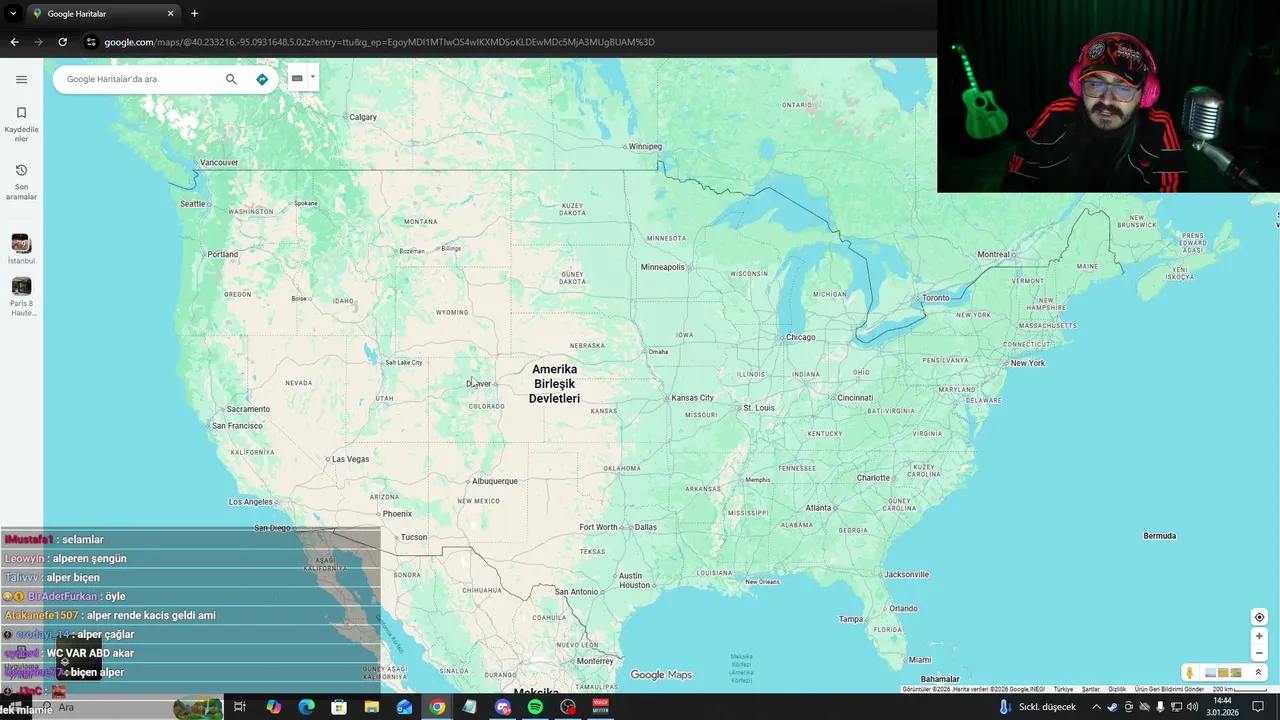Switch to Chrome in the taskbar
This screenshot has height=720, width=1280.
click(437, 707)
